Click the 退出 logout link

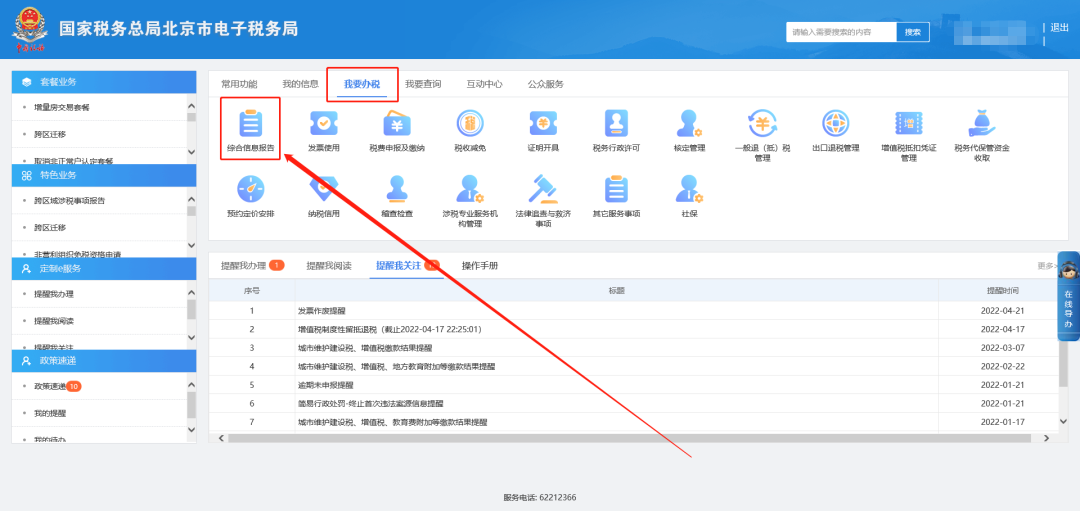[x=1060, y=27]
